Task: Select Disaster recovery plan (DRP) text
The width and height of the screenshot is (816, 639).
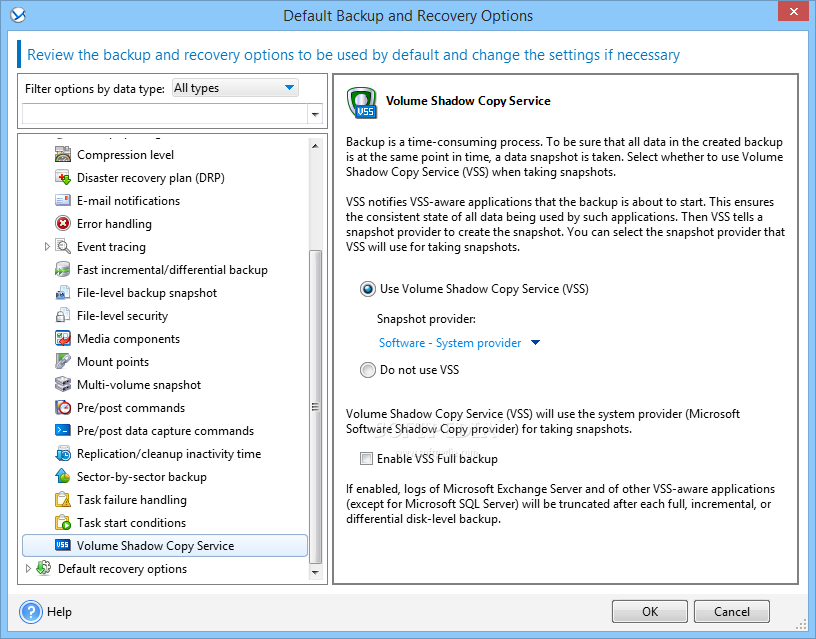Action: point(151,178)
